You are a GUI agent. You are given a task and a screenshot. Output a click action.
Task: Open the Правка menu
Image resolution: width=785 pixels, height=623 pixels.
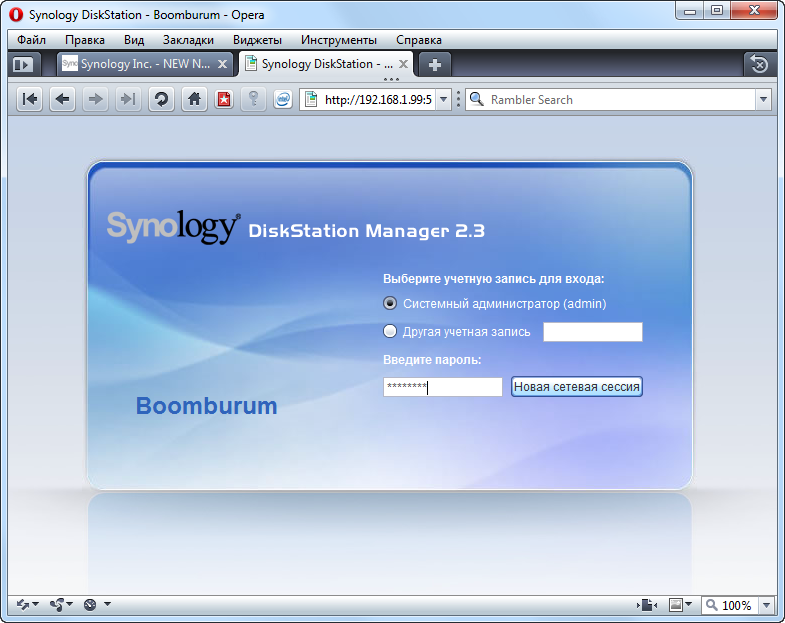point(85,40)
